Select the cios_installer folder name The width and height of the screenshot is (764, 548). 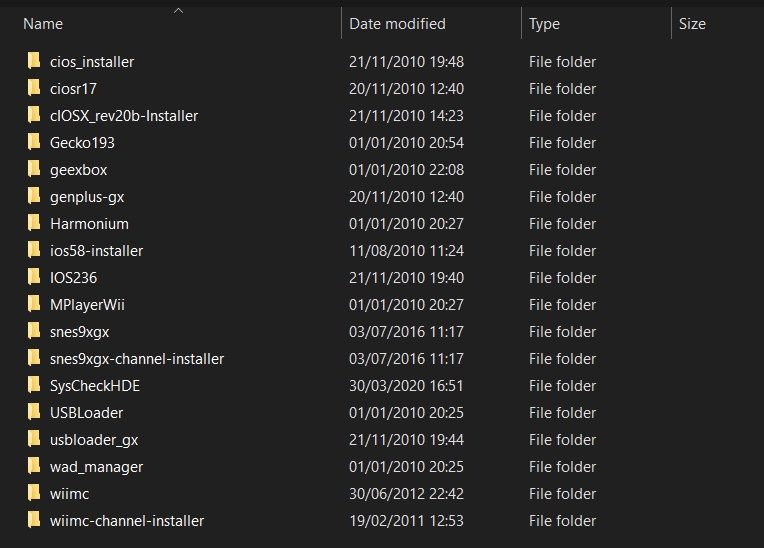pyautogui.click(x=92, y=62)
